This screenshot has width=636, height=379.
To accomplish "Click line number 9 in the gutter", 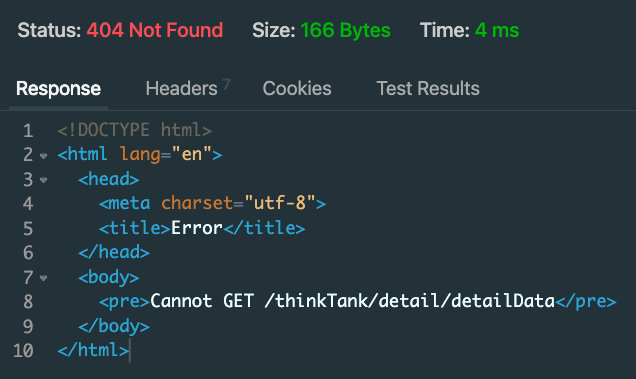I will pos(28,327).
